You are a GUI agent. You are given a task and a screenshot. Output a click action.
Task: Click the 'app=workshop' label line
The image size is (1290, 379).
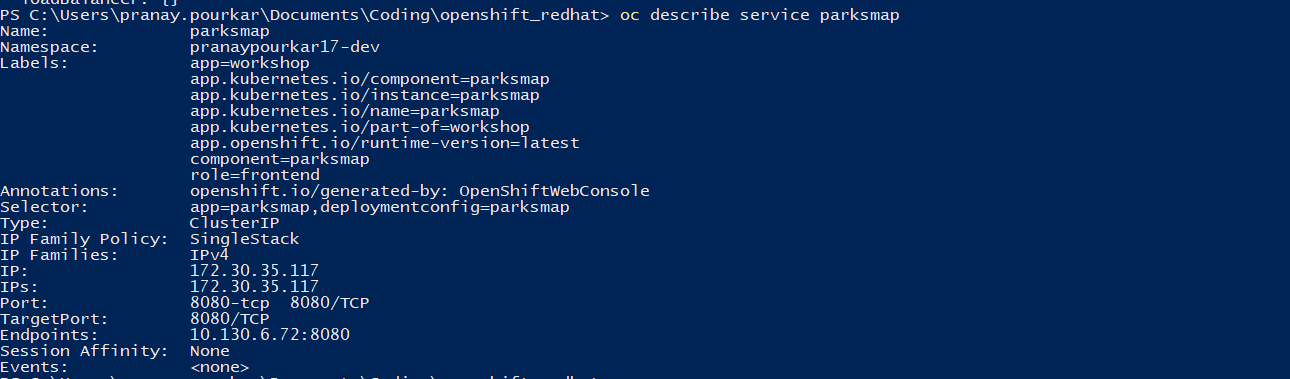(250, 63)
